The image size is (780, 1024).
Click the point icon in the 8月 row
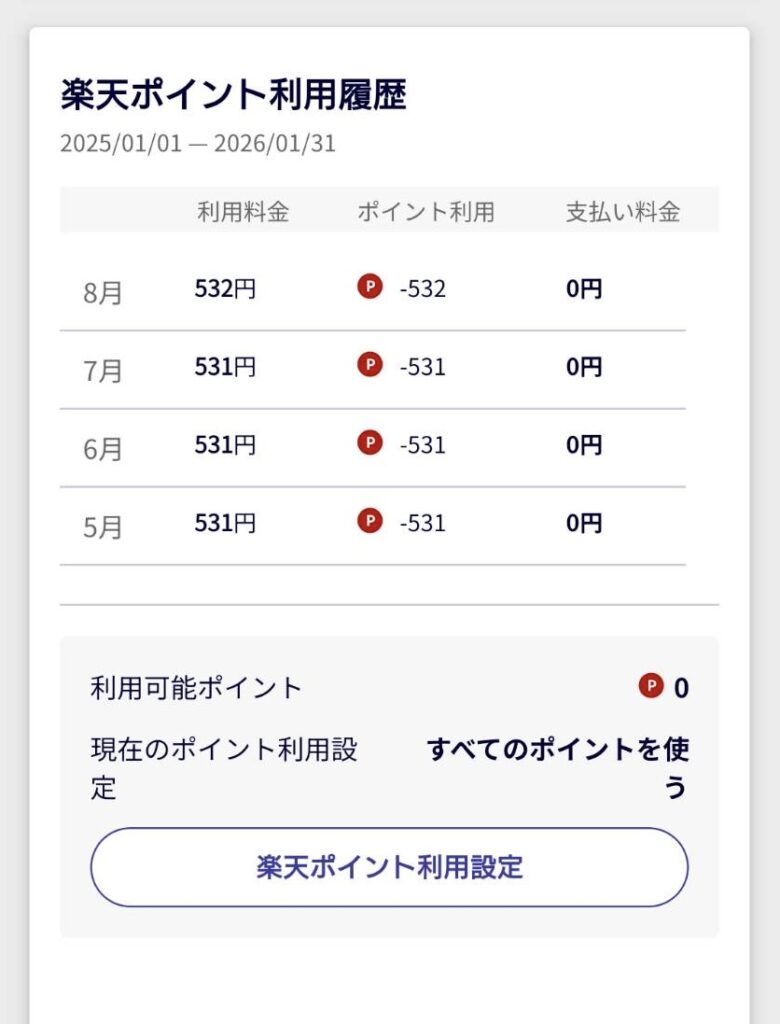click(370, 288)
